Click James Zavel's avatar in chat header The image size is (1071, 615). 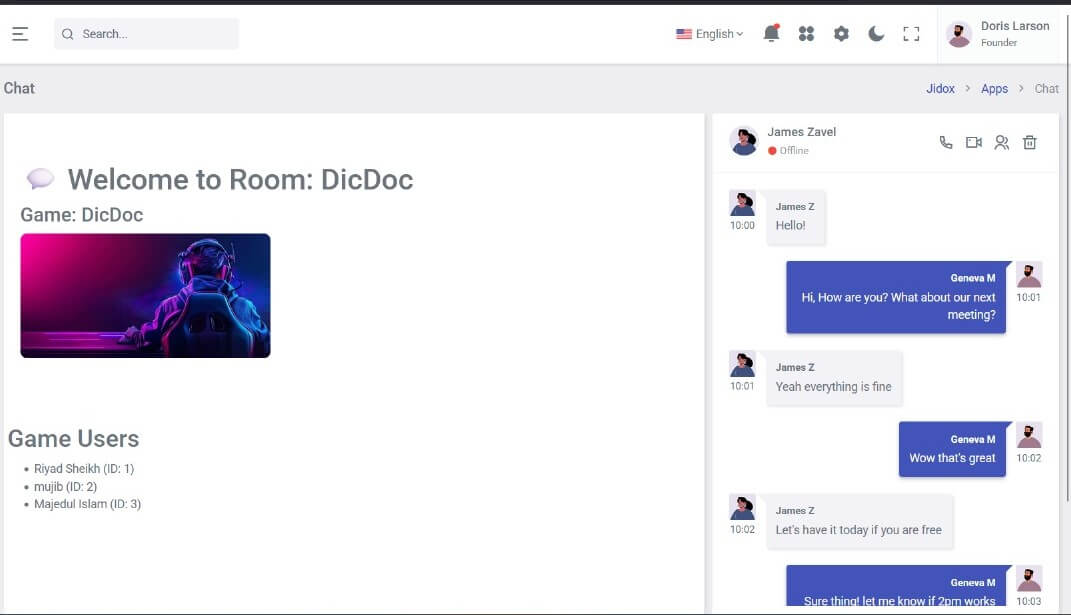click(744, 142)
